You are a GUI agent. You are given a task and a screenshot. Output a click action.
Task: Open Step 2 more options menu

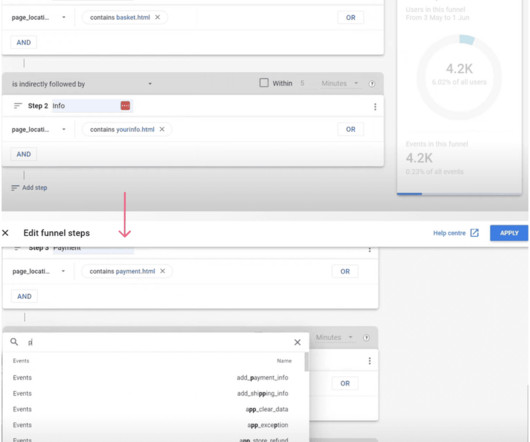click(375, 107)
